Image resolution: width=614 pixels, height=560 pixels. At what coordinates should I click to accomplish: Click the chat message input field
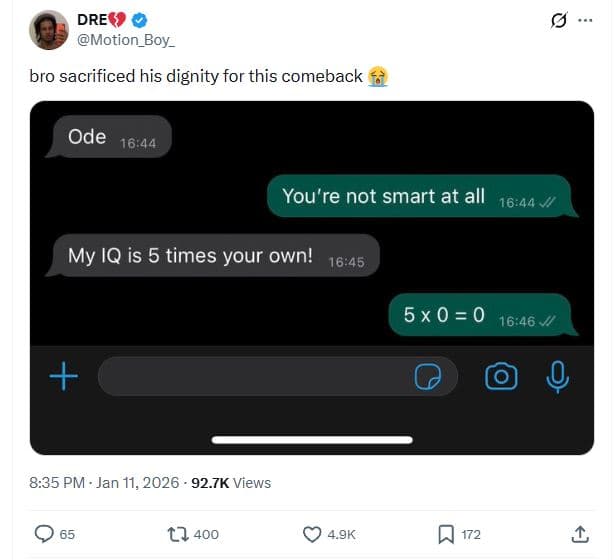click(x=250, y=376)
